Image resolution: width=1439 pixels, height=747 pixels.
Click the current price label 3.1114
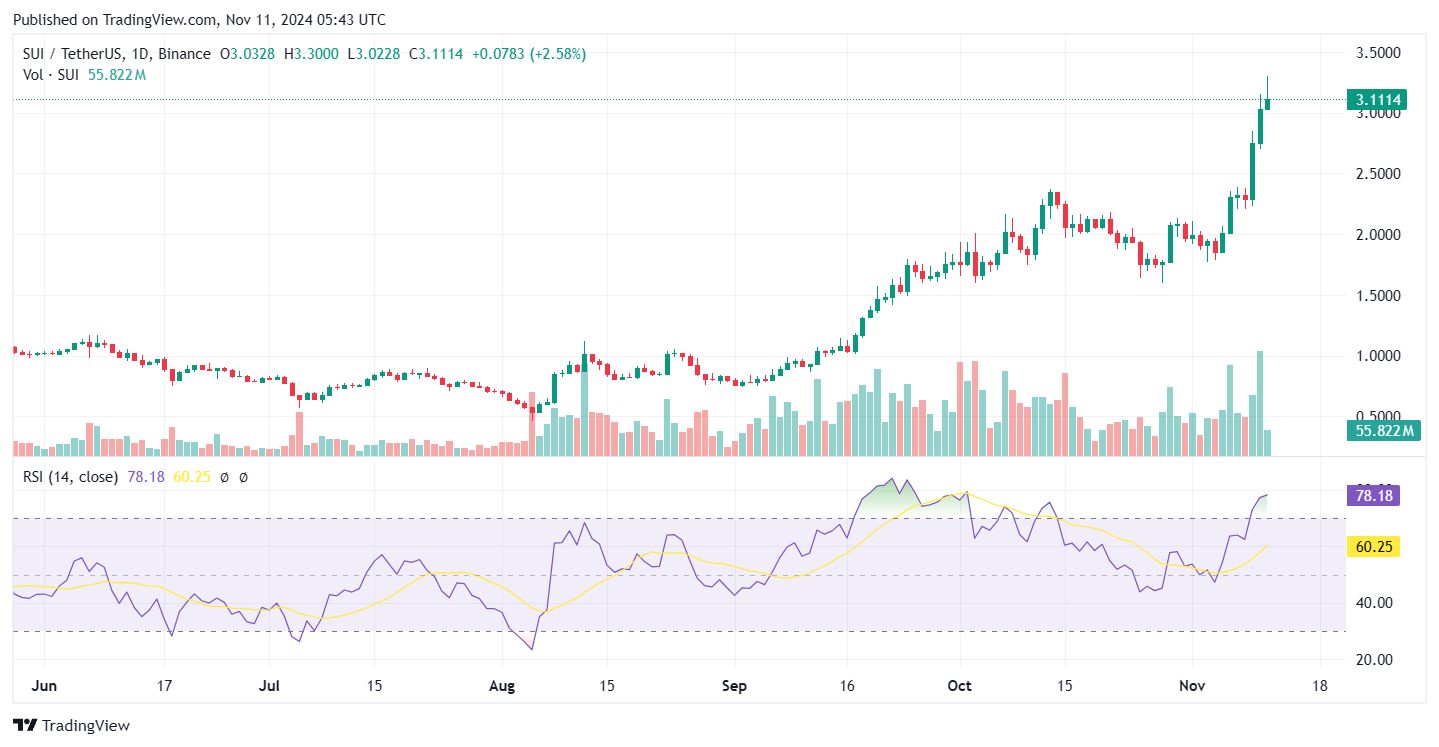[x=1377, y=99]
